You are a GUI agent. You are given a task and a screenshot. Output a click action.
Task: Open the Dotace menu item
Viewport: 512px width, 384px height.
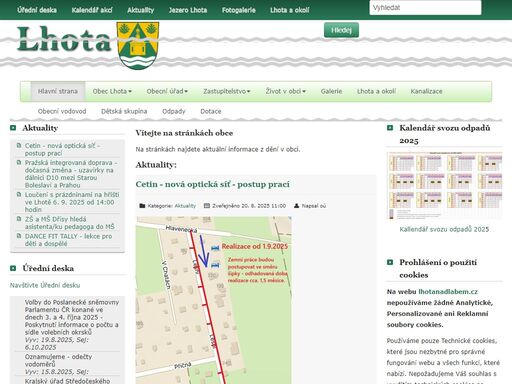211,111
